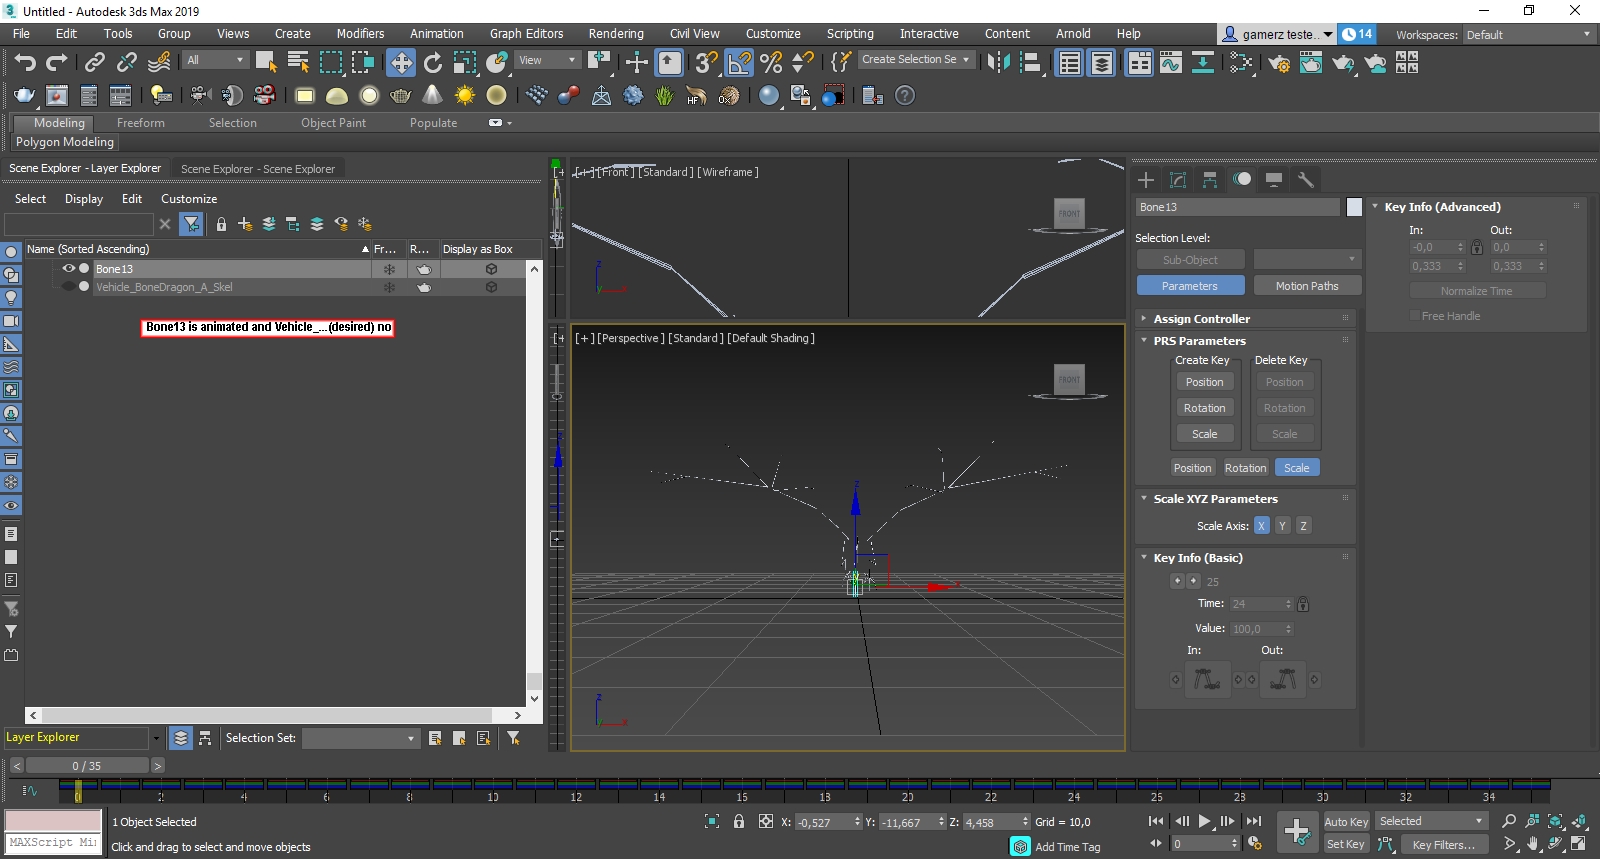The width and height of the screenshot is (1600, 859).
Task: Open the Hierarchy panel tab icon
Action: 1210,180
